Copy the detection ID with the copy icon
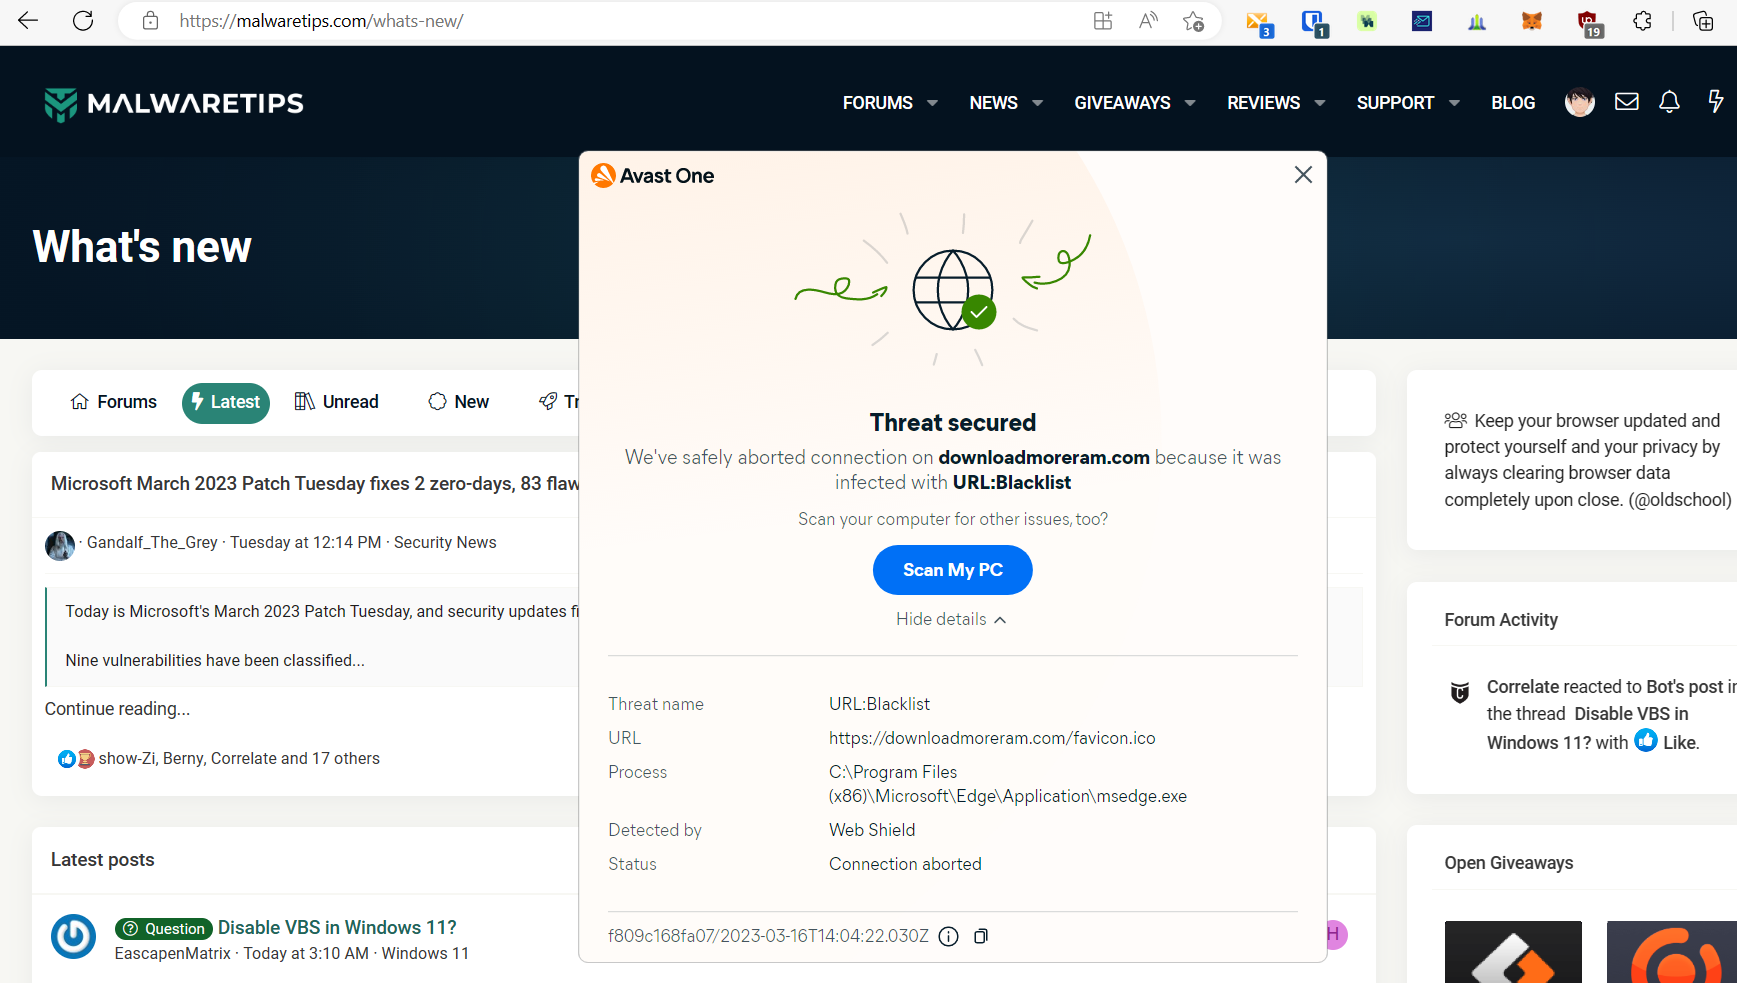The image size is (1737, 983). point(981,936)
